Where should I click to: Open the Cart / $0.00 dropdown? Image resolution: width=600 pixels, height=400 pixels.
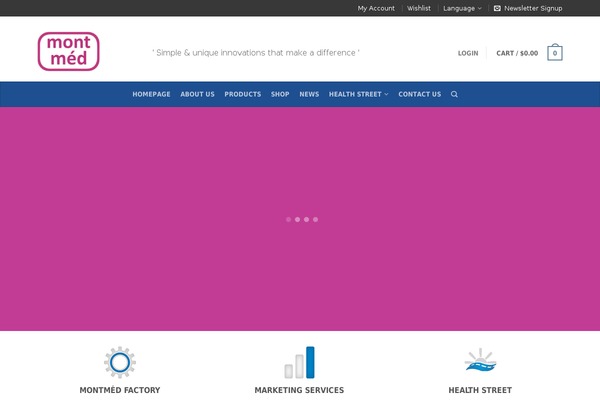click(517, 53)
